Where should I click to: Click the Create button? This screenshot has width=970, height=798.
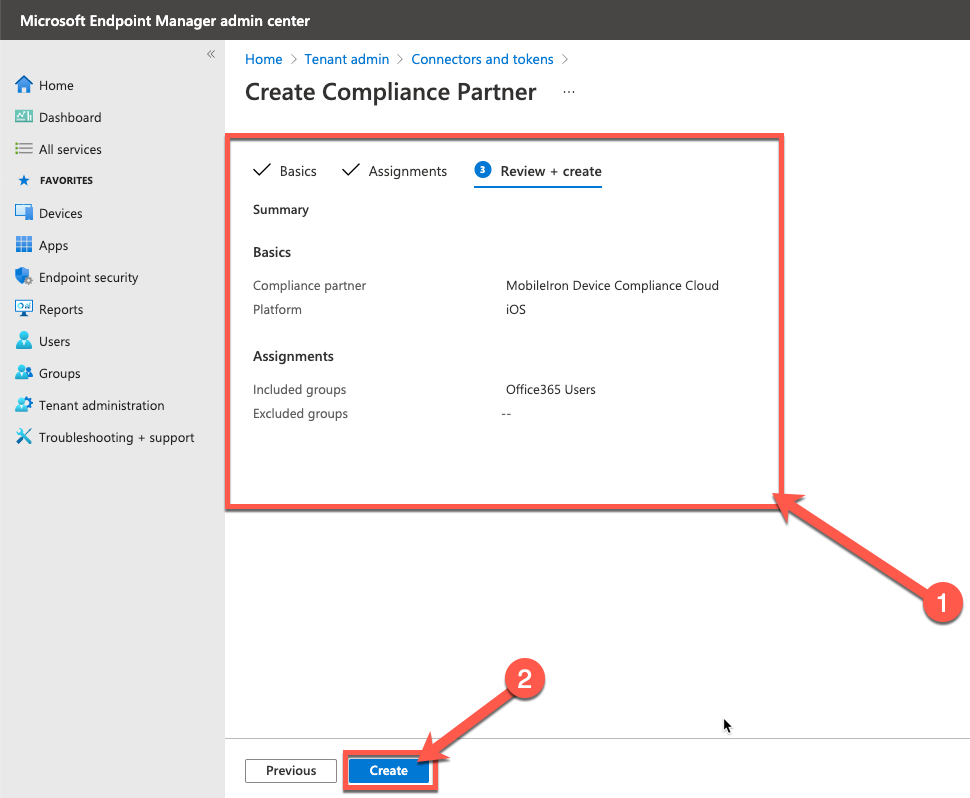tap(388, 770)
